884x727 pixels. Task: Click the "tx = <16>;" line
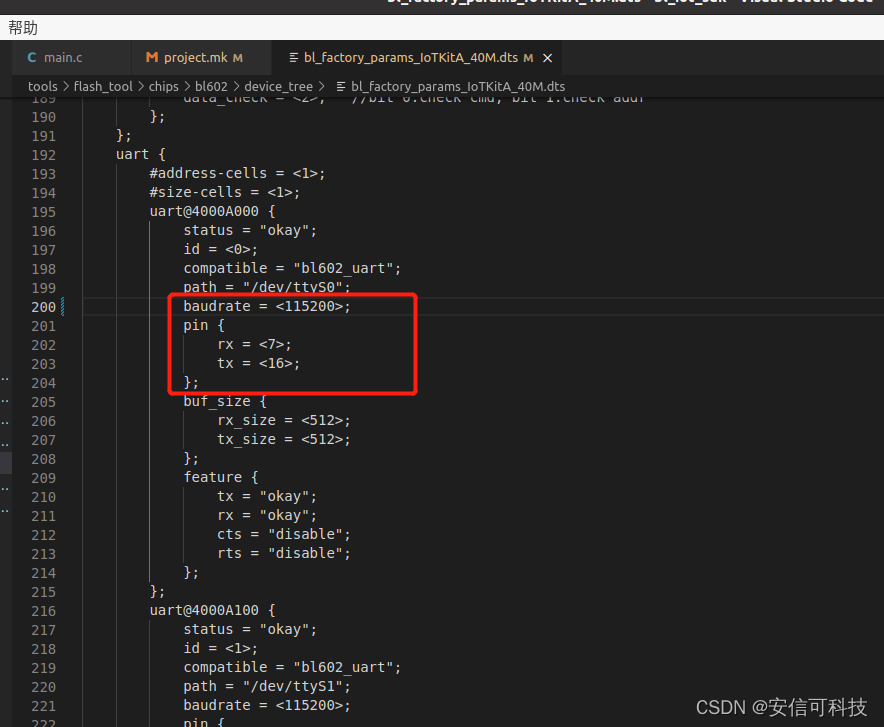click(x=259, y=364)
